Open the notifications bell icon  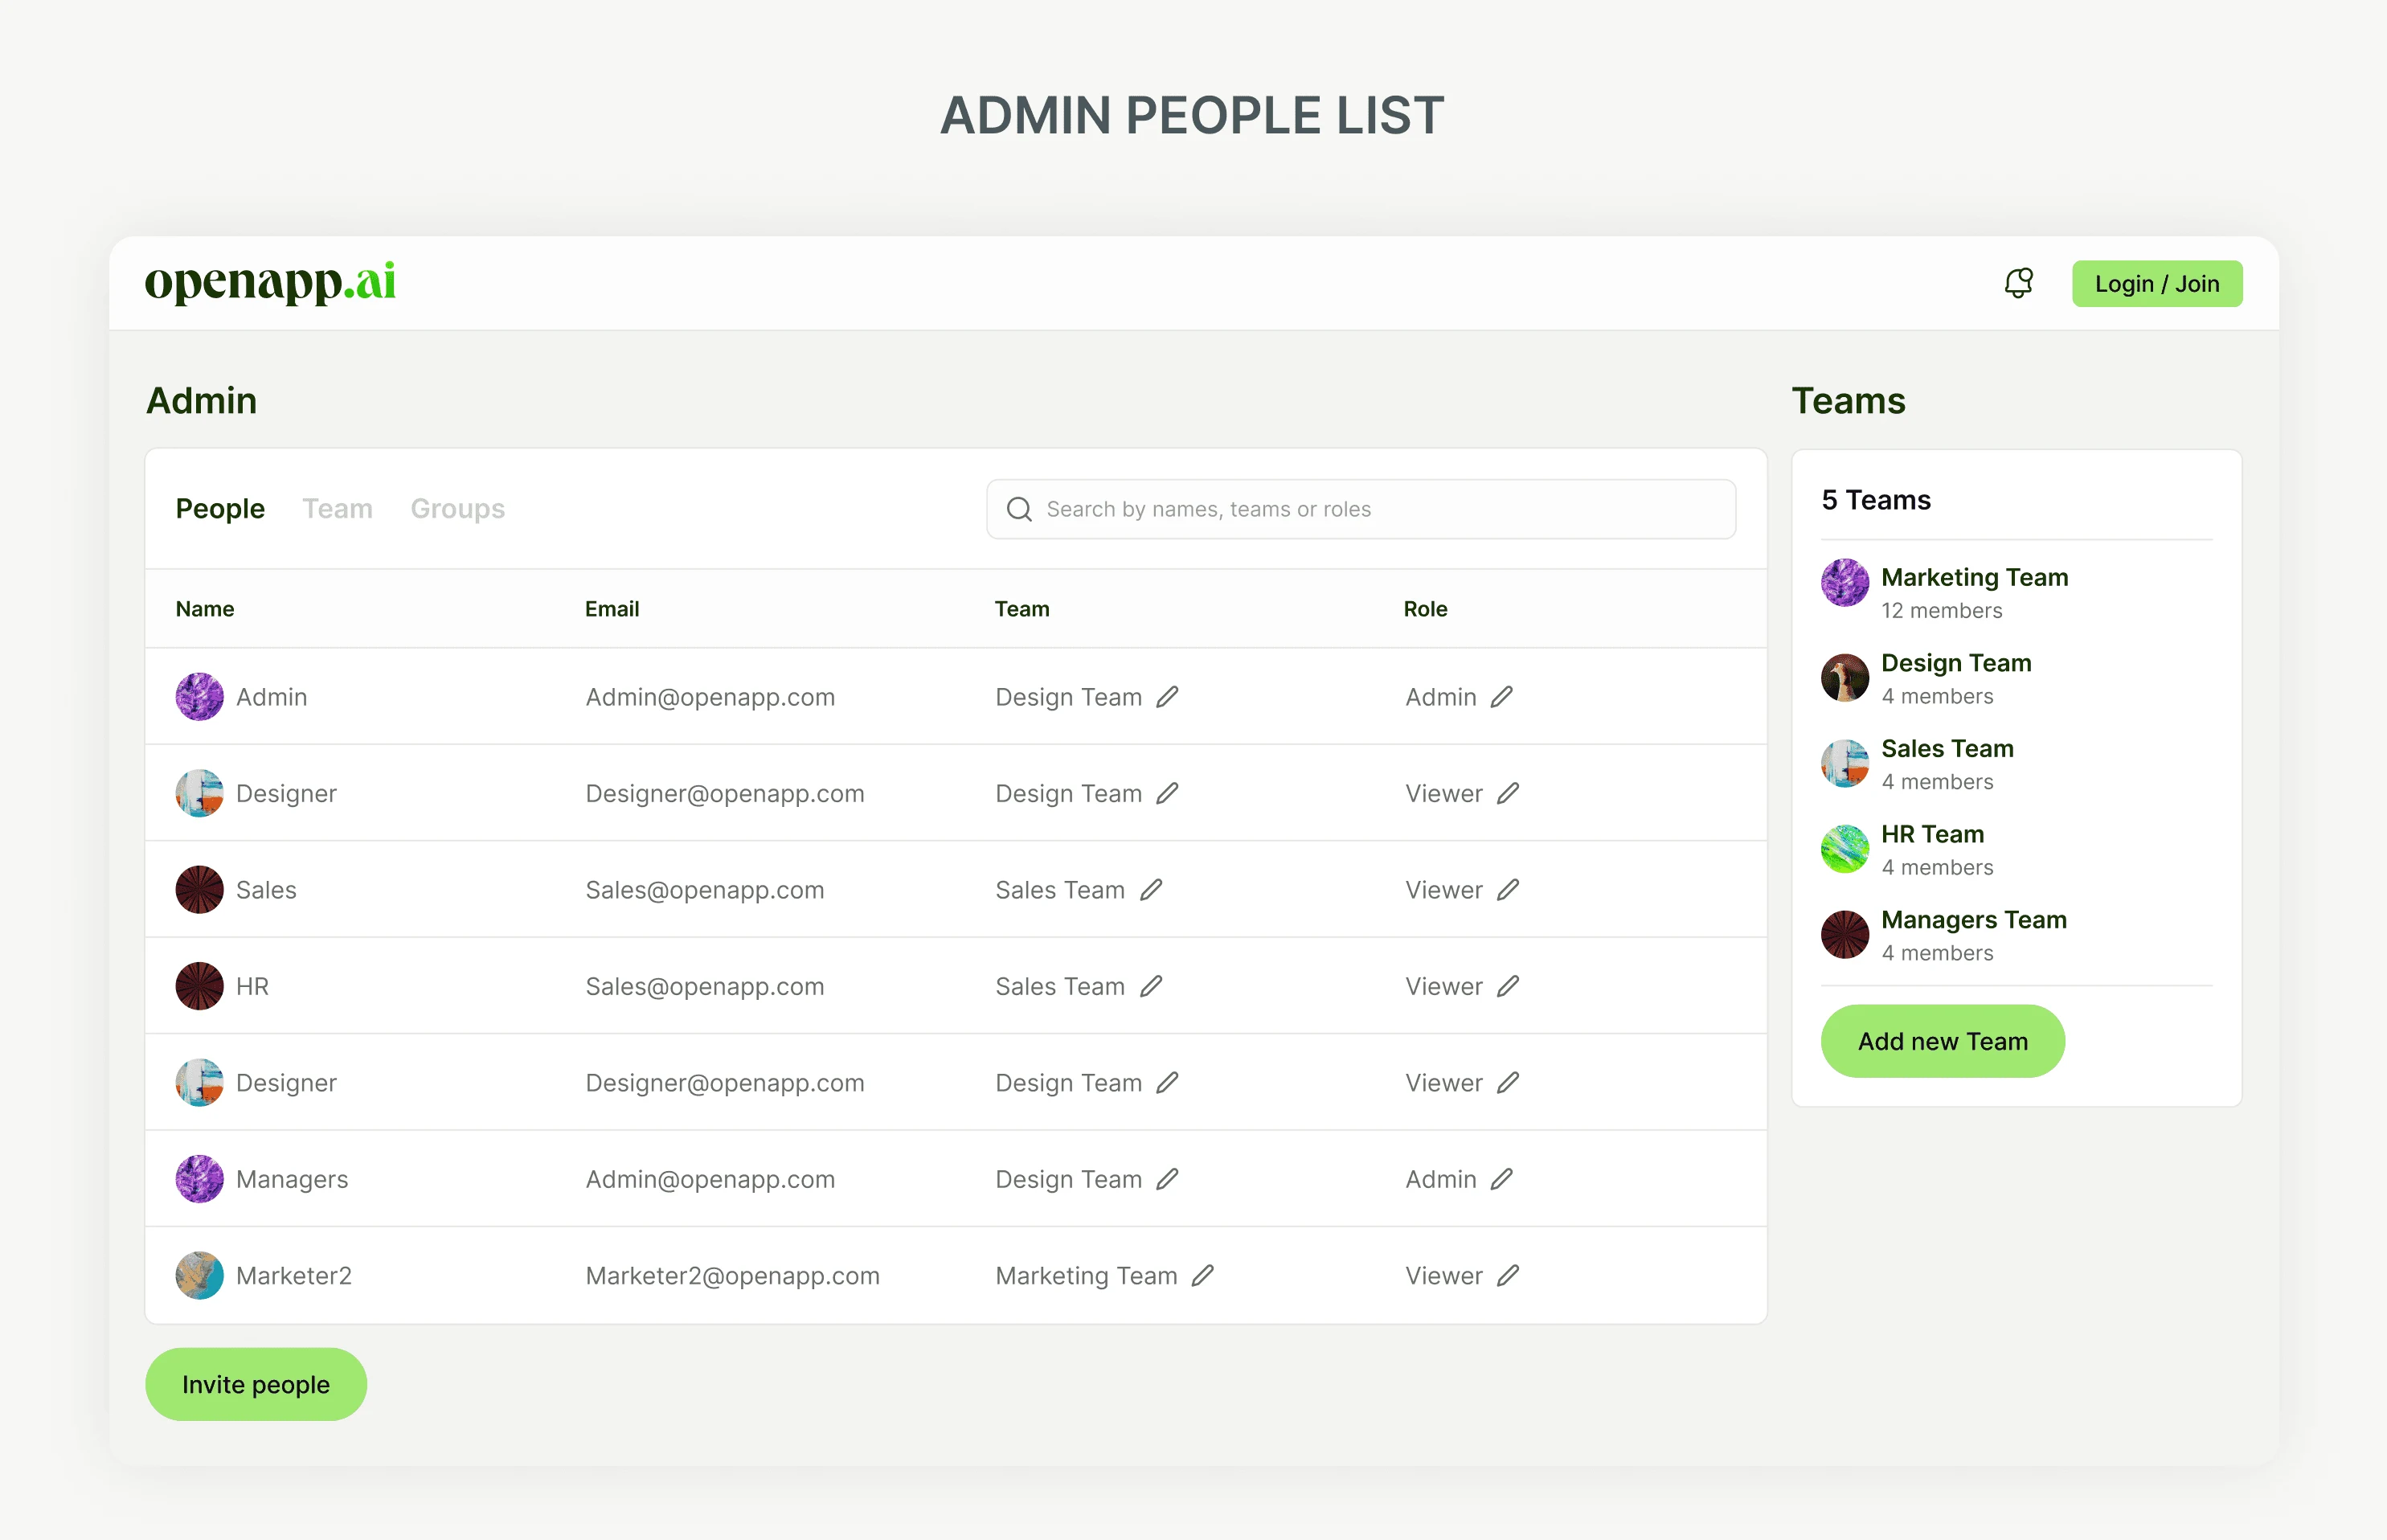point(2018,283)
